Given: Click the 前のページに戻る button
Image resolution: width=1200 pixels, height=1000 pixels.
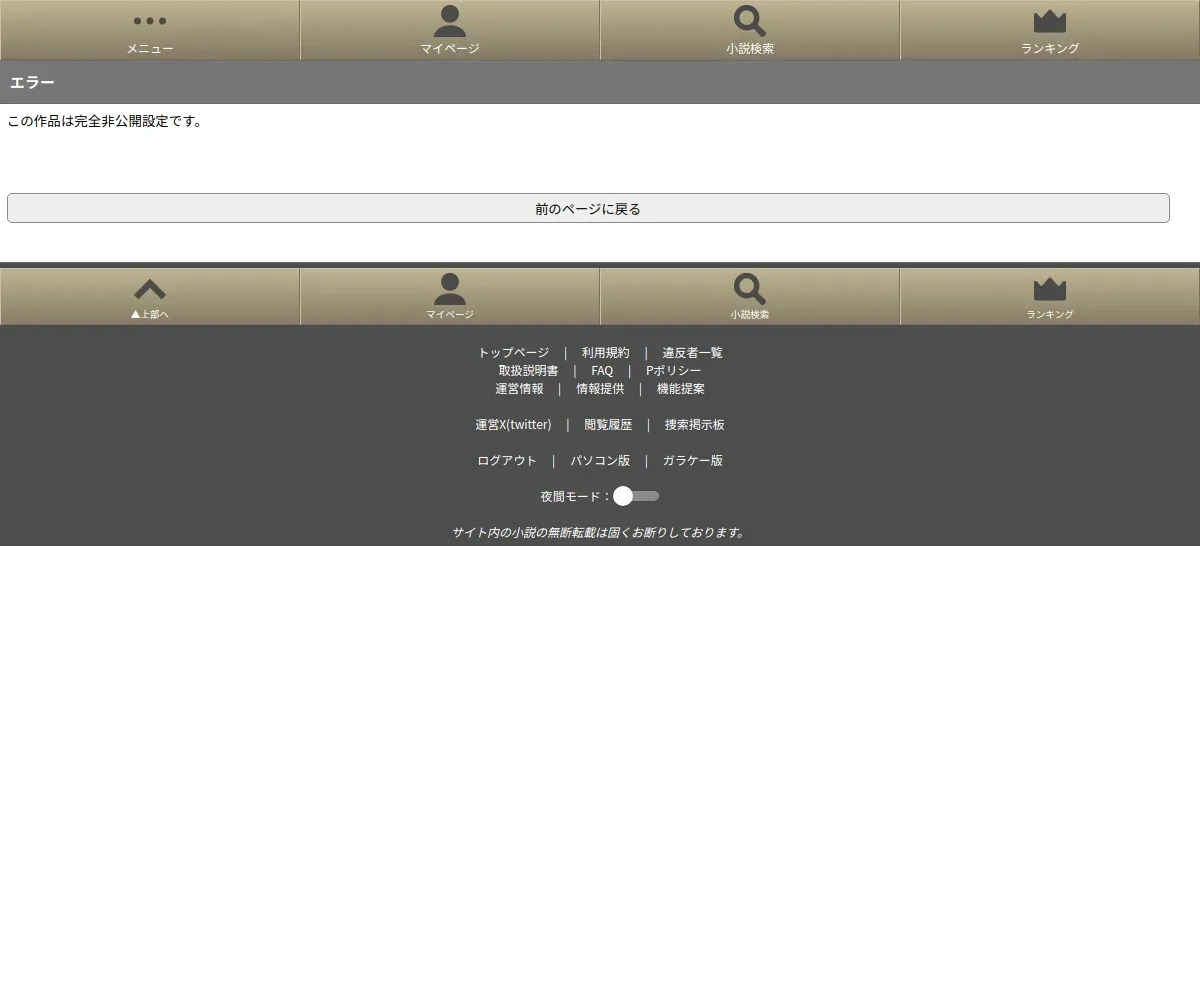Looking at the screenshot, I should click(588, 208).
